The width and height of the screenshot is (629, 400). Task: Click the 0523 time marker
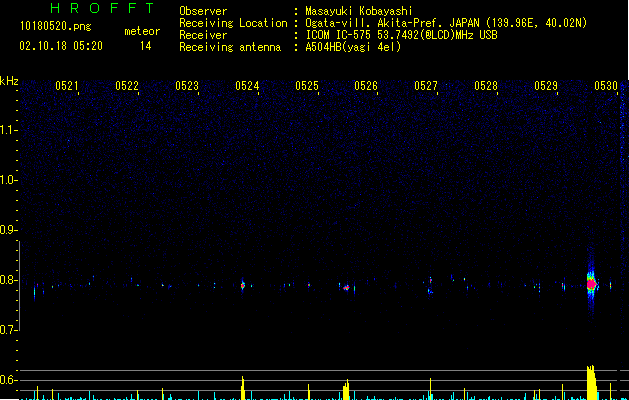tap(187, 86)
